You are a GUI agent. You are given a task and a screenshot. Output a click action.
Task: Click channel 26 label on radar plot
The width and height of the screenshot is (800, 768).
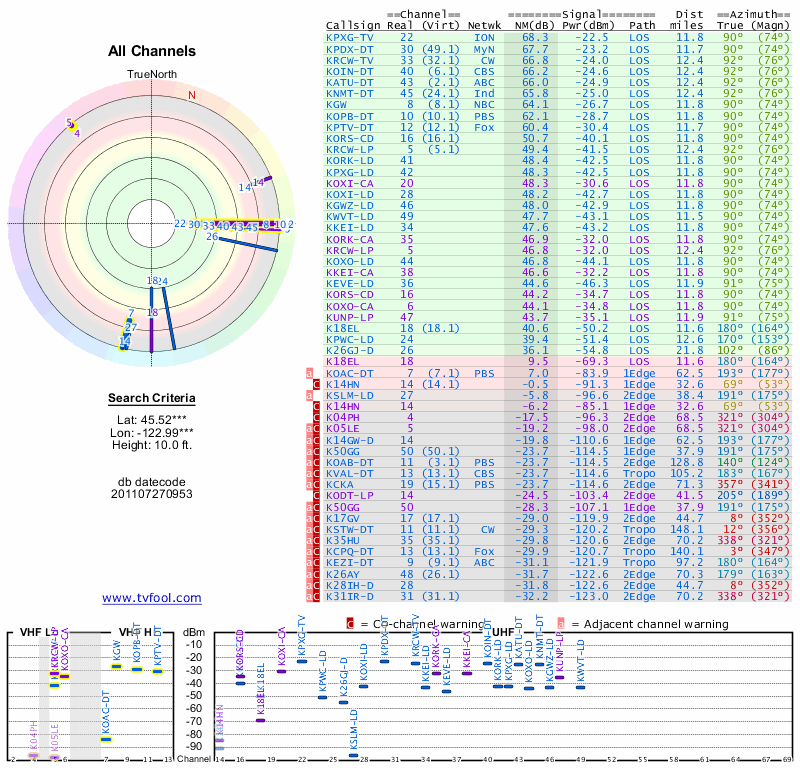point(212,236)
